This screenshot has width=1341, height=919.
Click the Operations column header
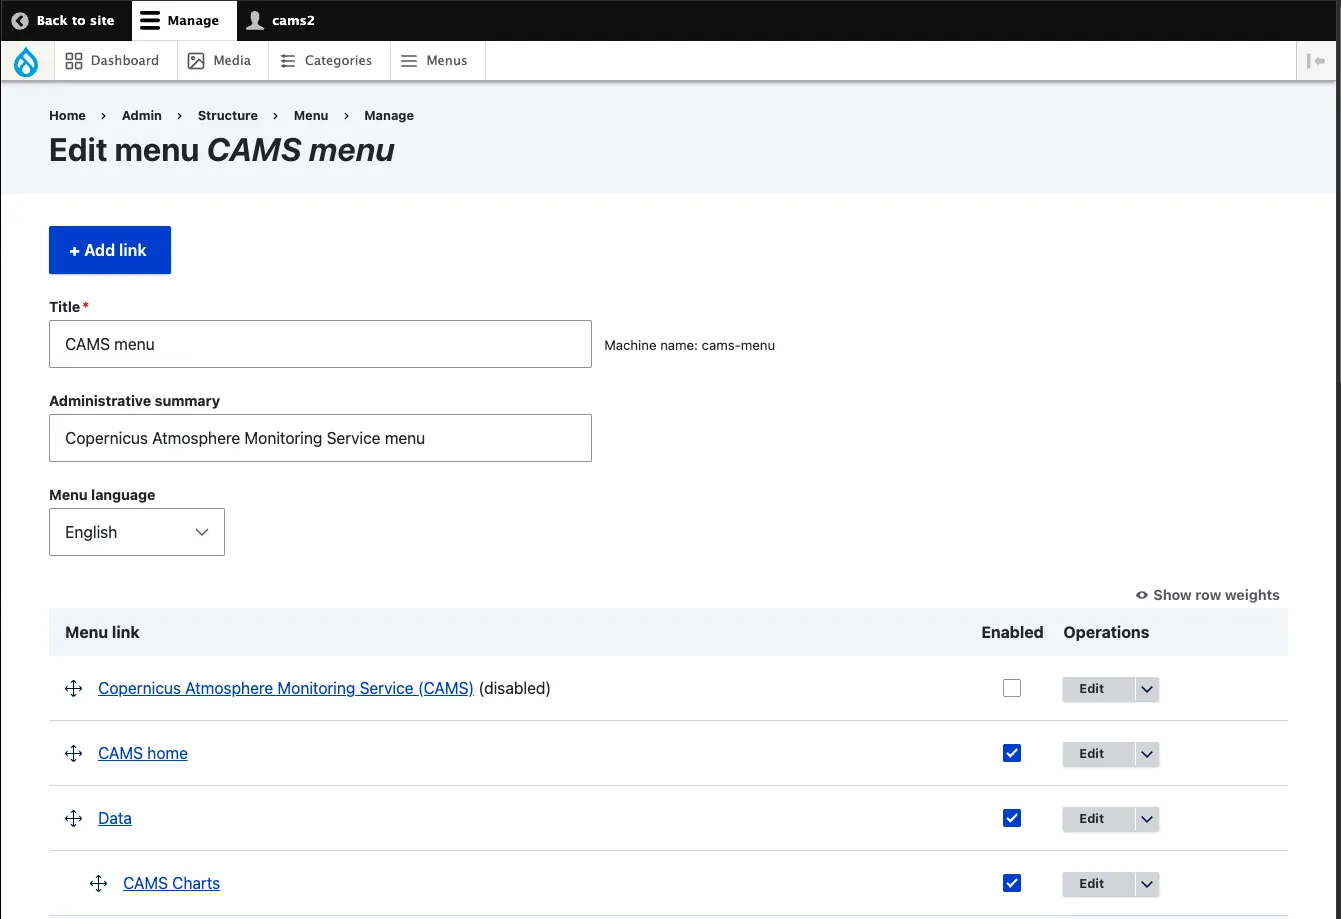(1106, 632)
